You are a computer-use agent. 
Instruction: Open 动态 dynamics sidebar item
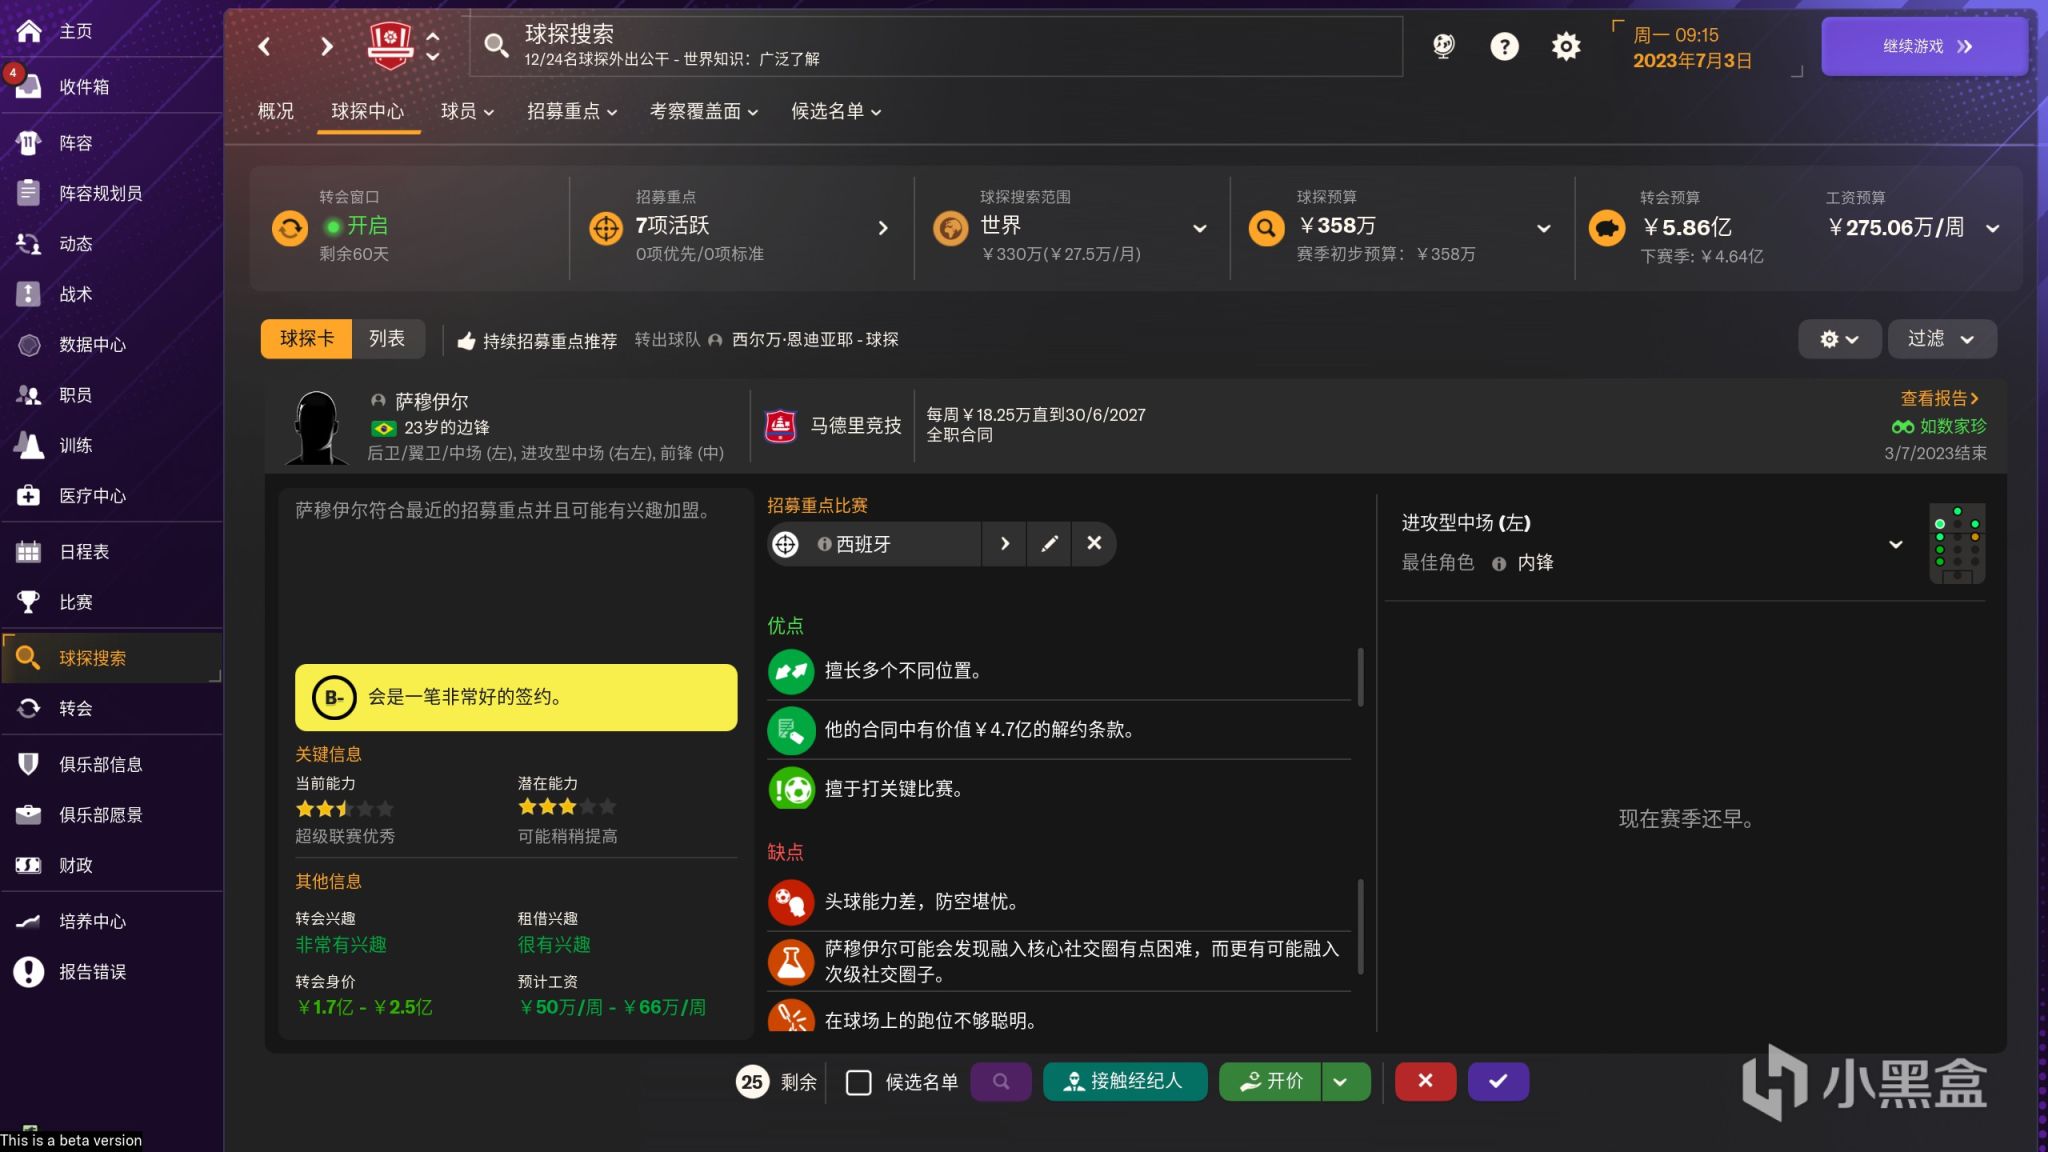pos(111,244)
